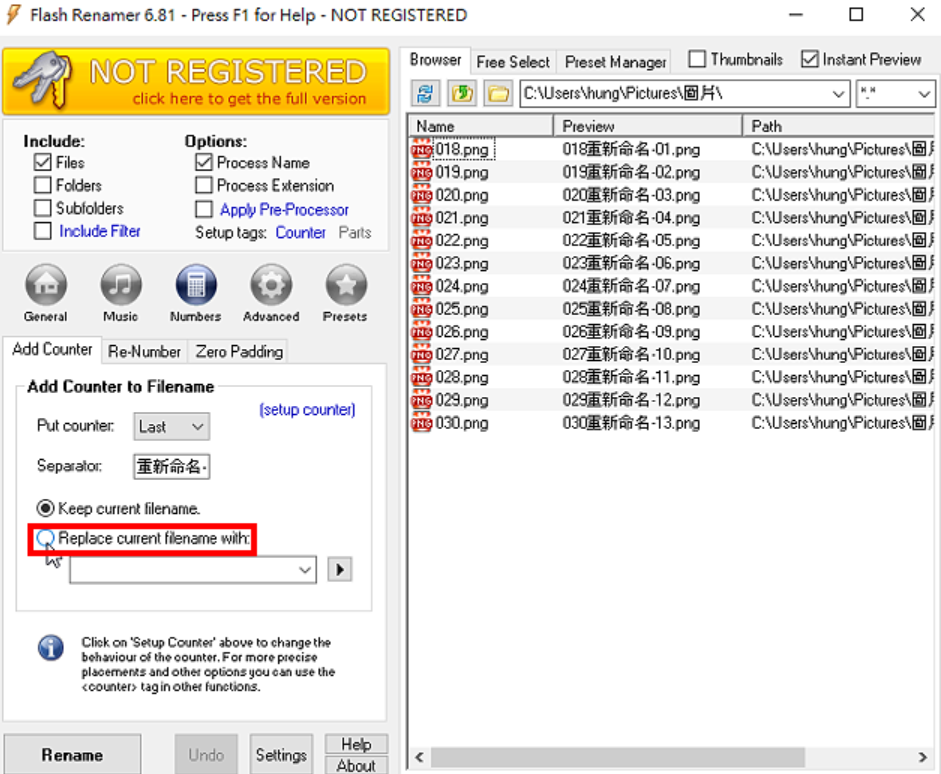Open the Put counter position dropdown
The height and width of the screenshot is (774, 941).
pyautogui.click(x=172, y=427)
